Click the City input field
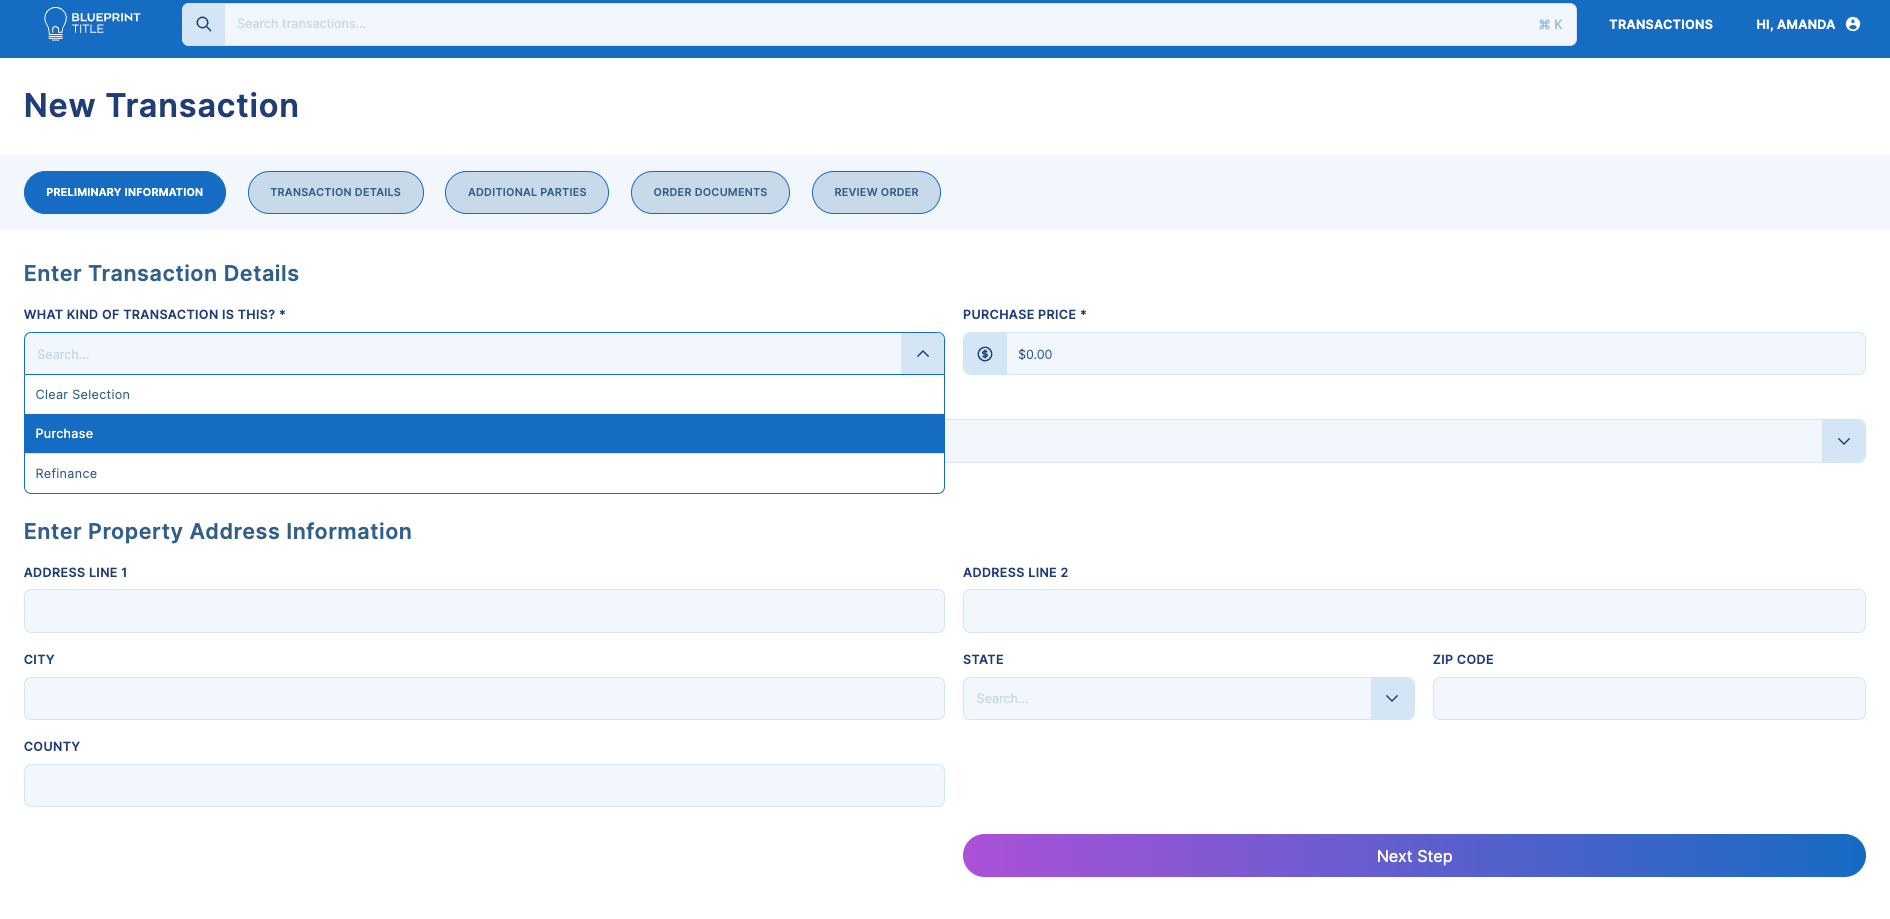Image resolution: width=1890 pixels, height=919 pixels. [484, 698]
